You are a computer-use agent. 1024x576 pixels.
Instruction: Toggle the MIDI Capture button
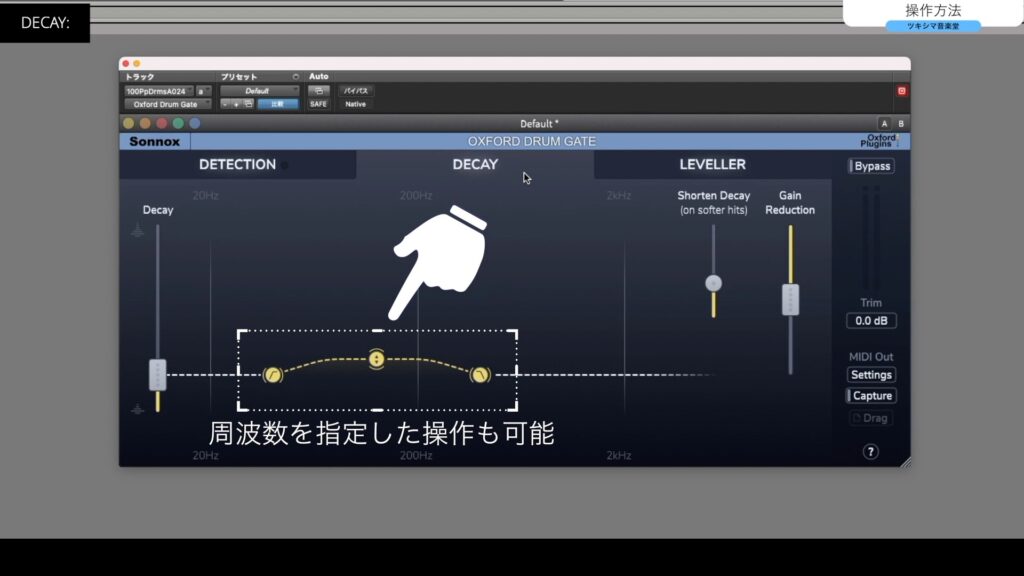click(871, 396)
